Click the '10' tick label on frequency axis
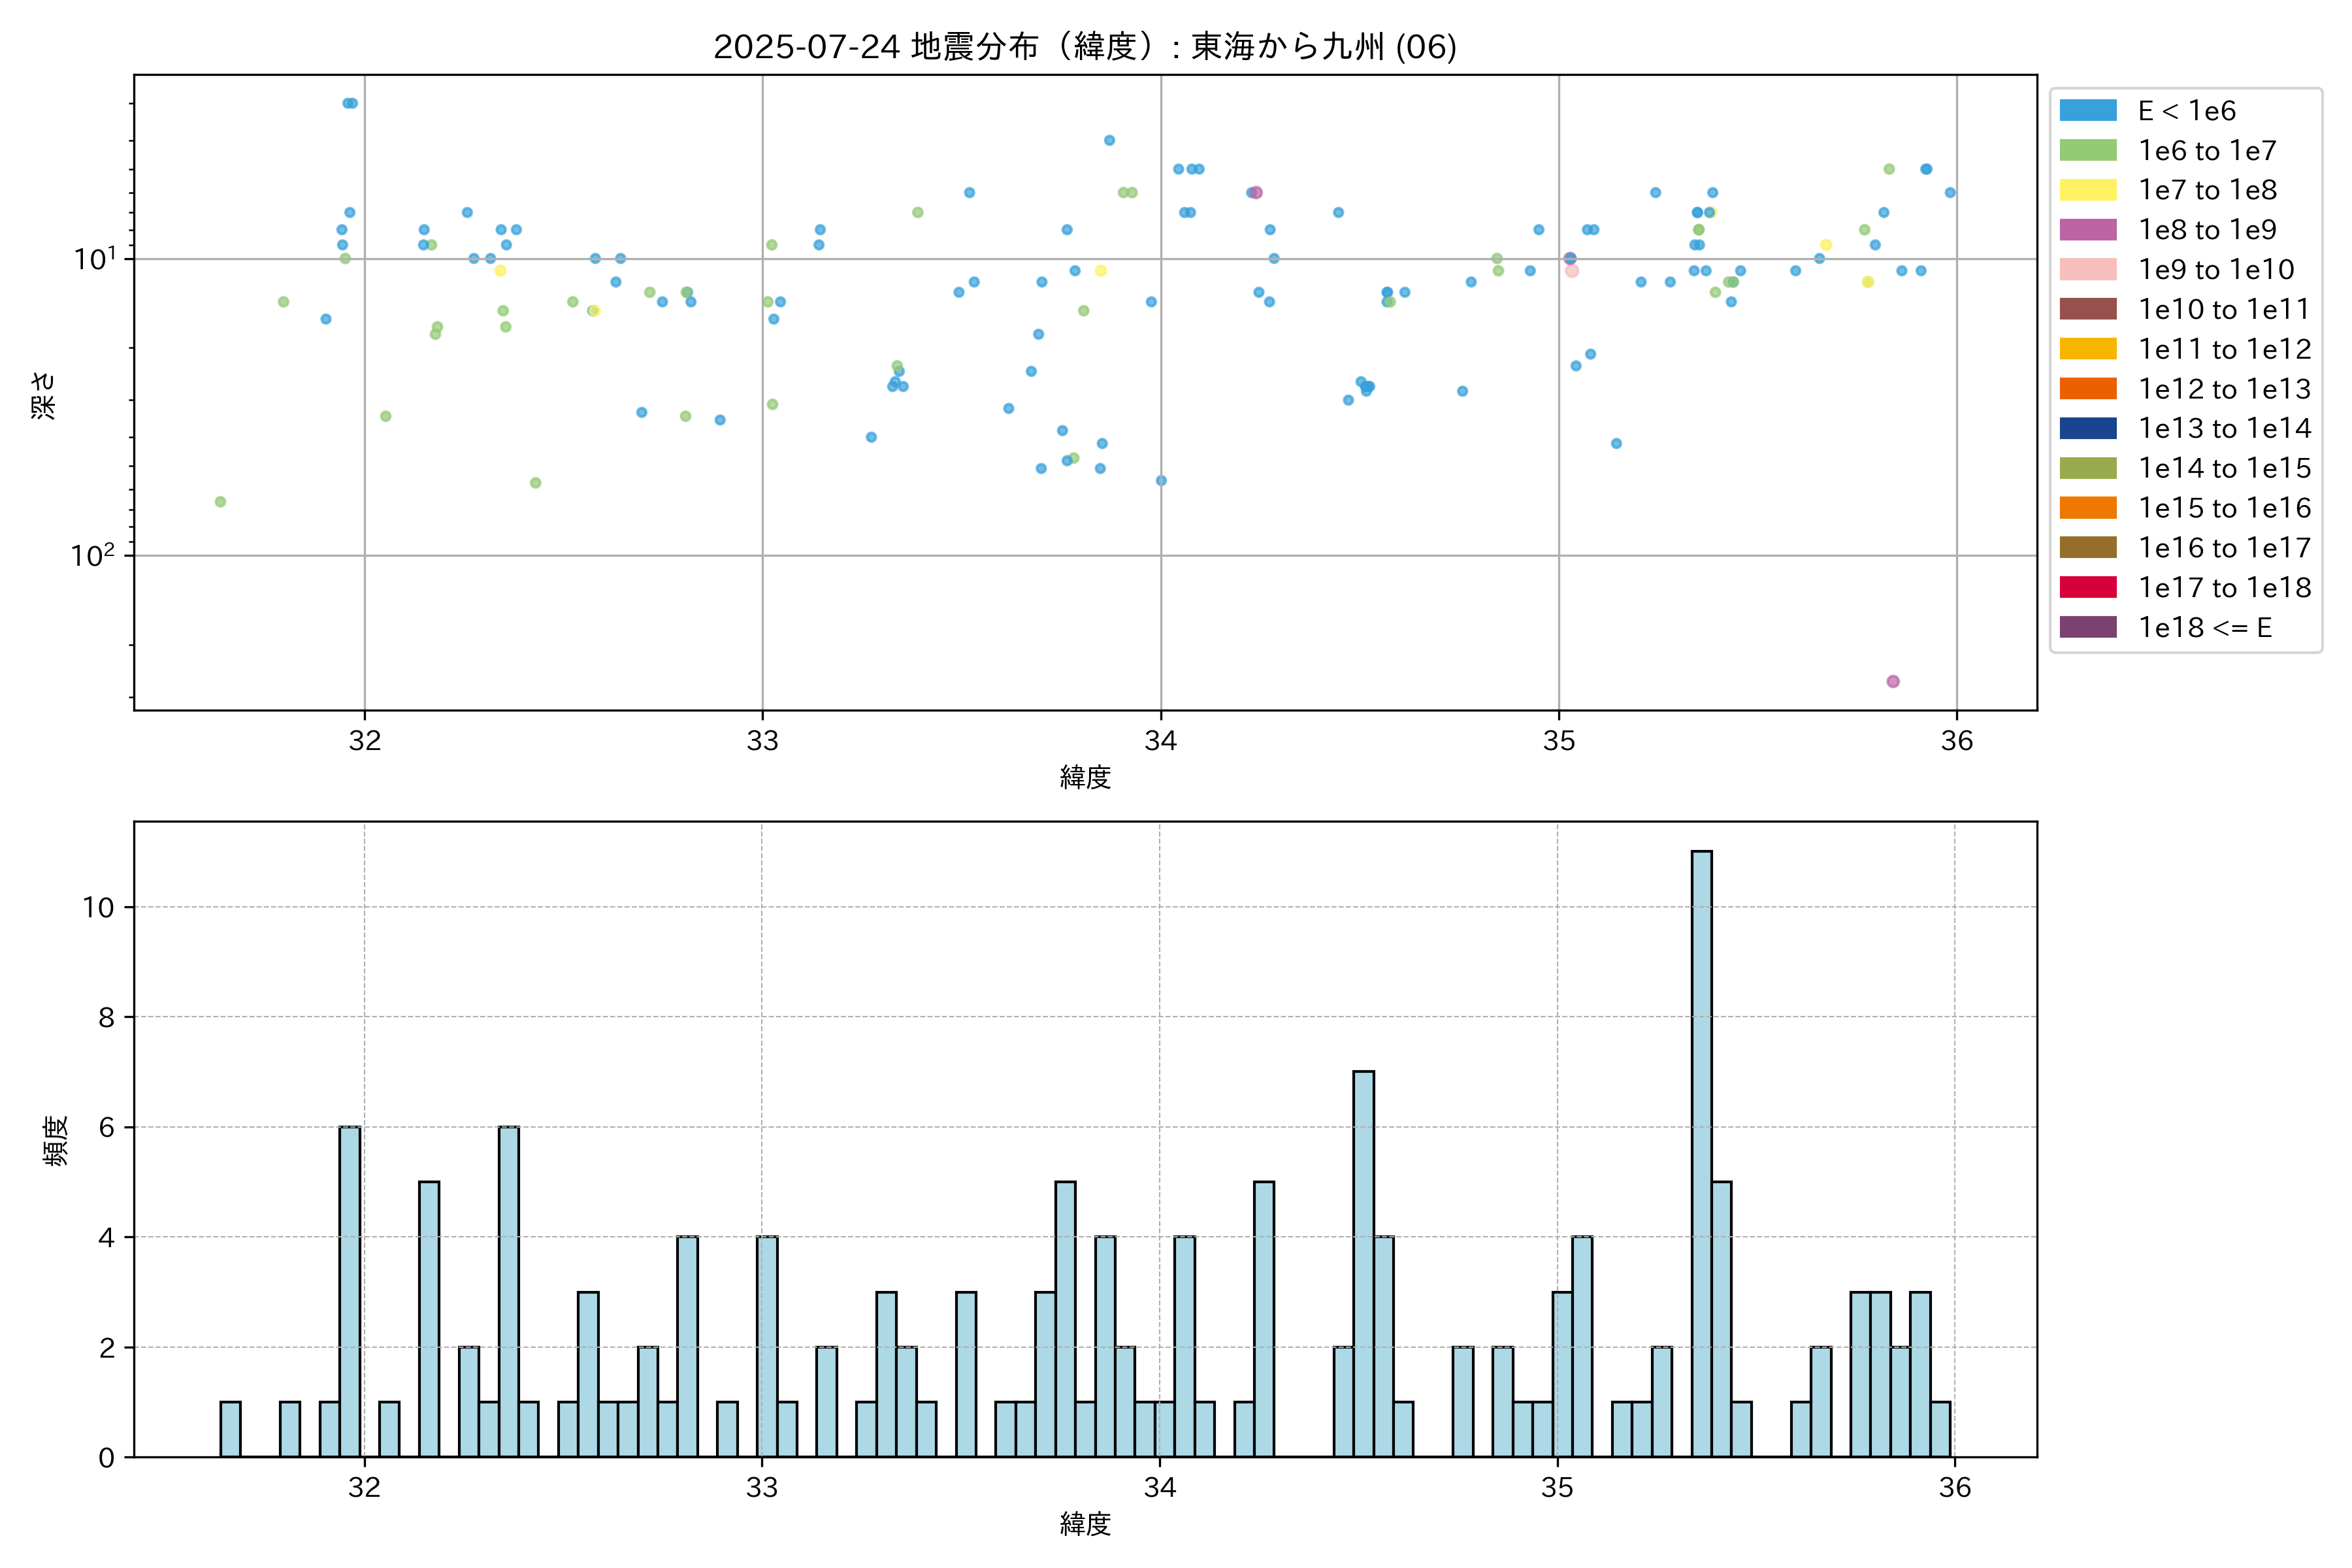 tap(98, 908)
